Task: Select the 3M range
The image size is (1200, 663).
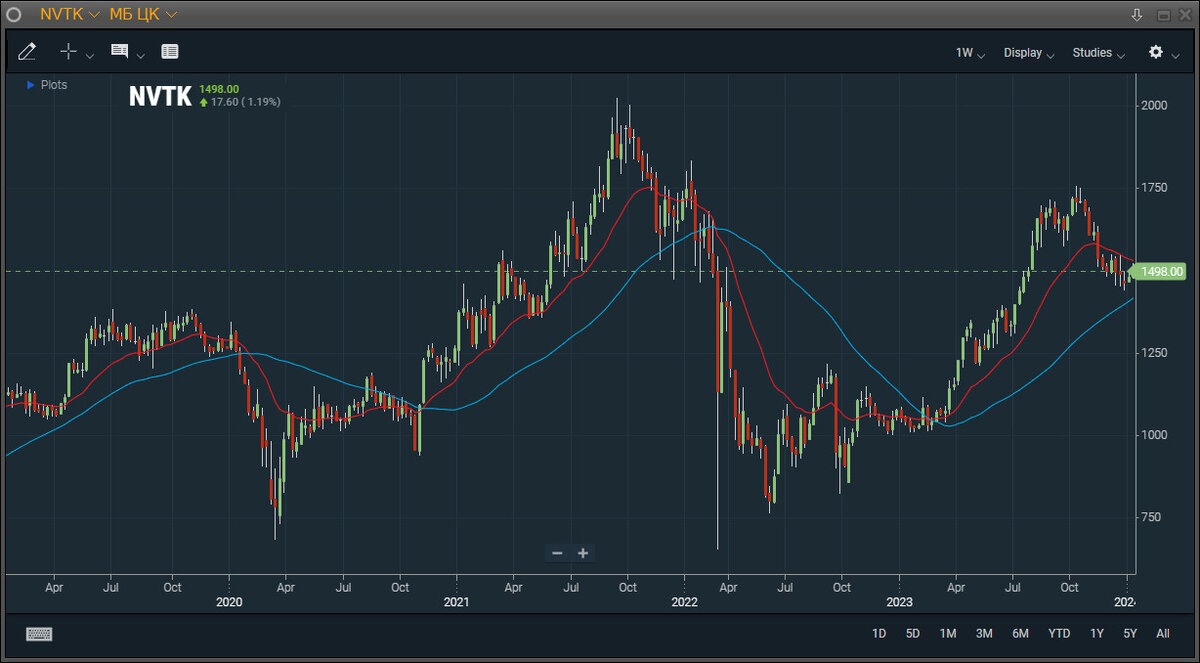Action: [x=984, y=634]
